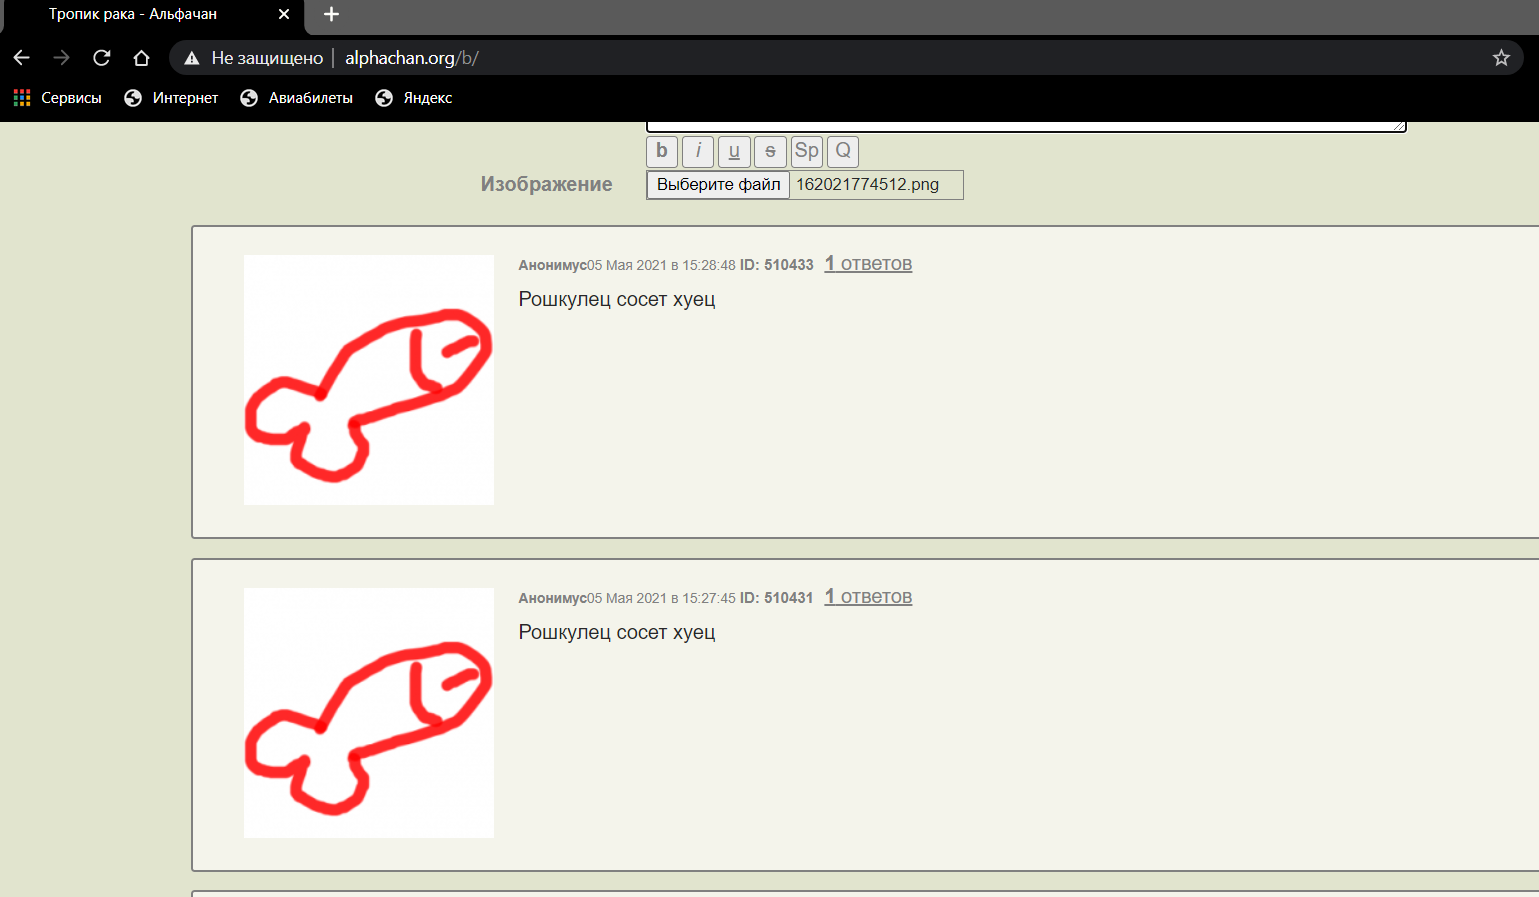
Task: Reload the current page
Action: [x=101, y=58]
